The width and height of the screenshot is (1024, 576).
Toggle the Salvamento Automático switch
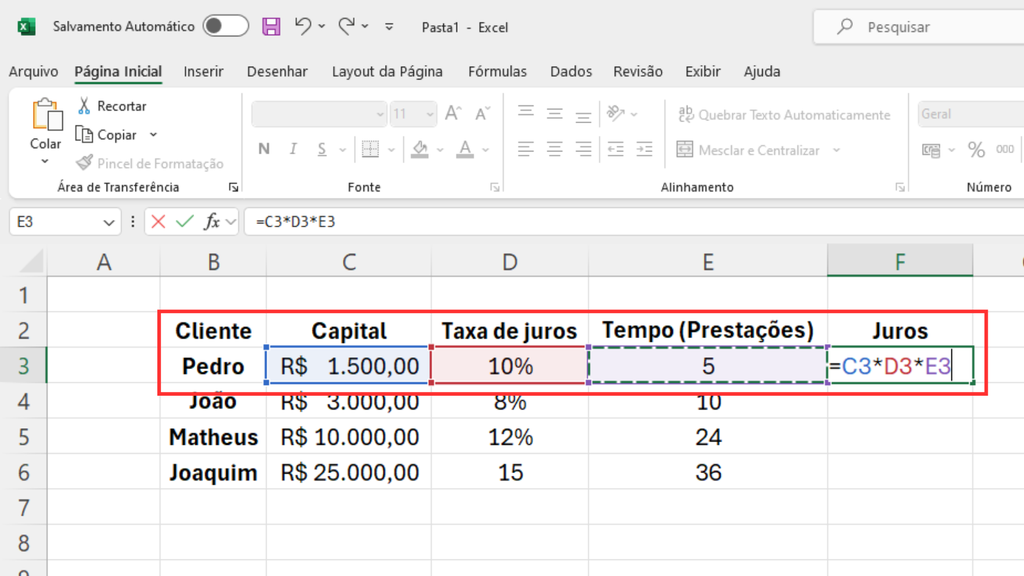pyautogui.click(x=225, y=27)
